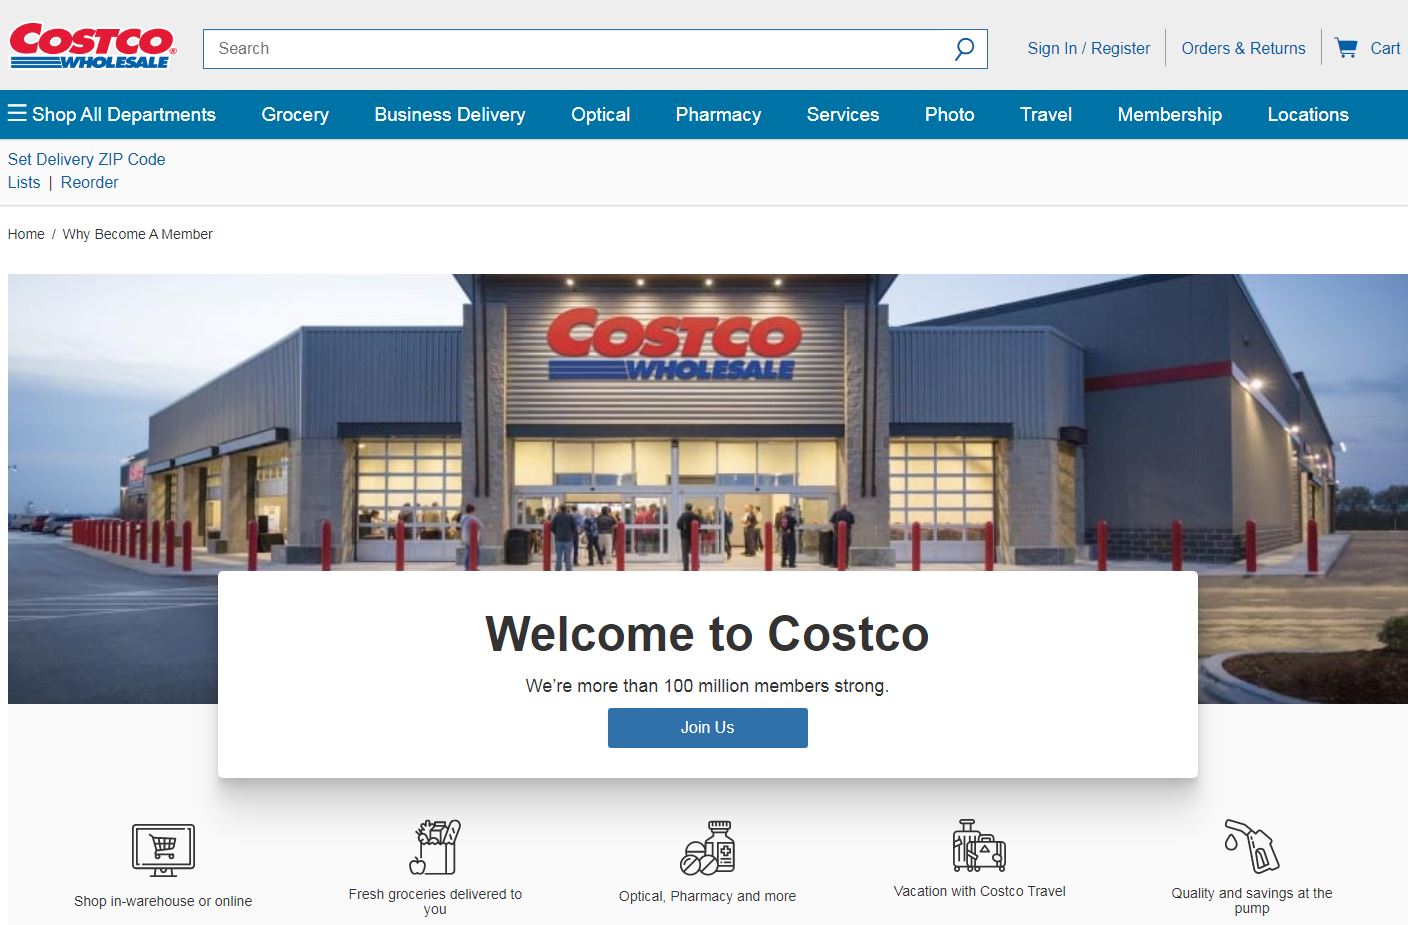
Task: Click the shopping cart icon
Action: [x=1346, y=48]
